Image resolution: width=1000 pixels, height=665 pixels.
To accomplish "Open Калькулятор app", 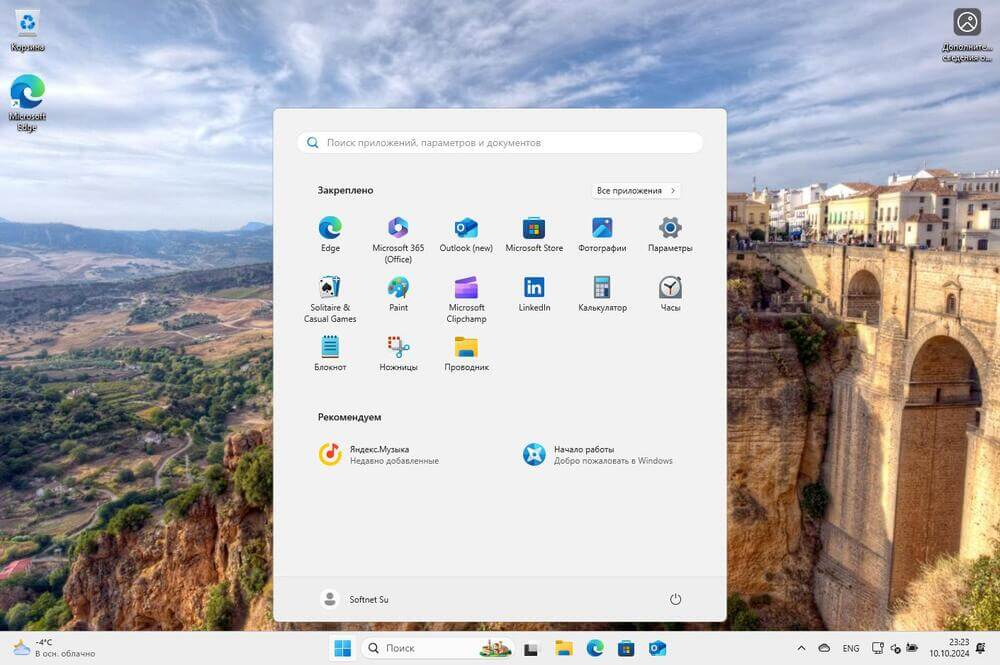I will tap(602, 294).
